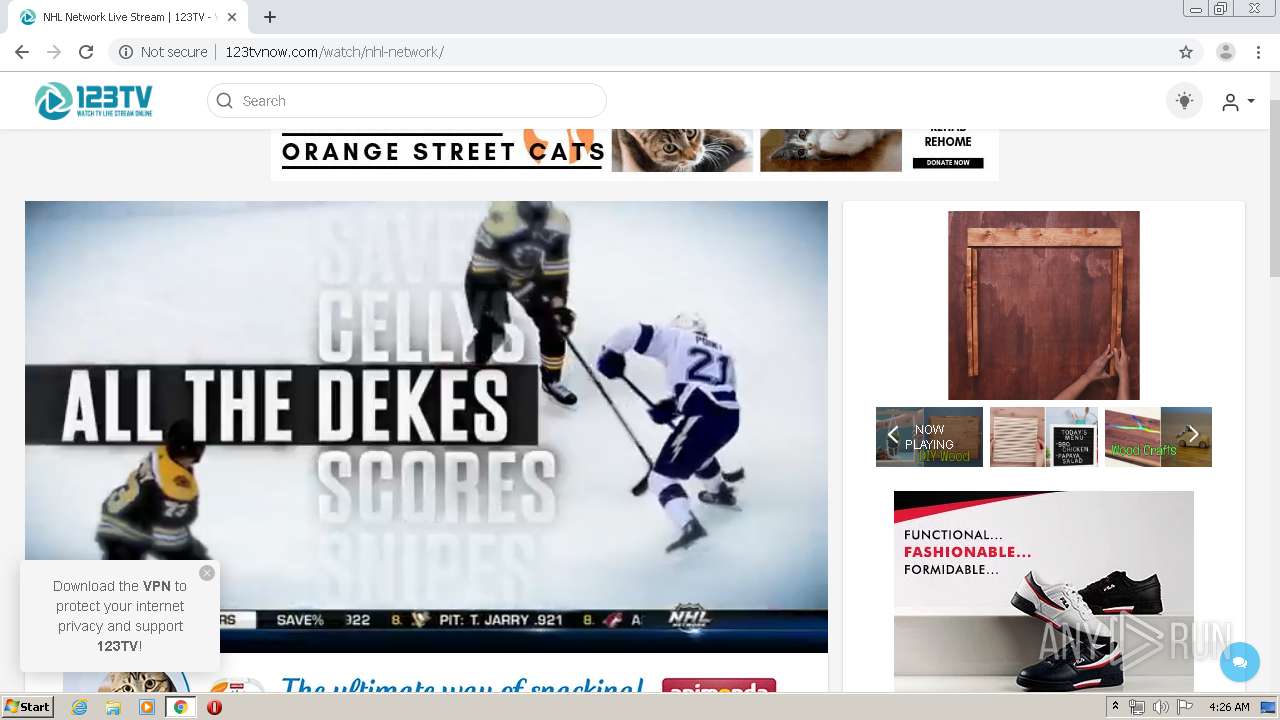Open a new browser tab
Image resolution: width=1280 pixels, height=720 pixels.
(270, 17)
